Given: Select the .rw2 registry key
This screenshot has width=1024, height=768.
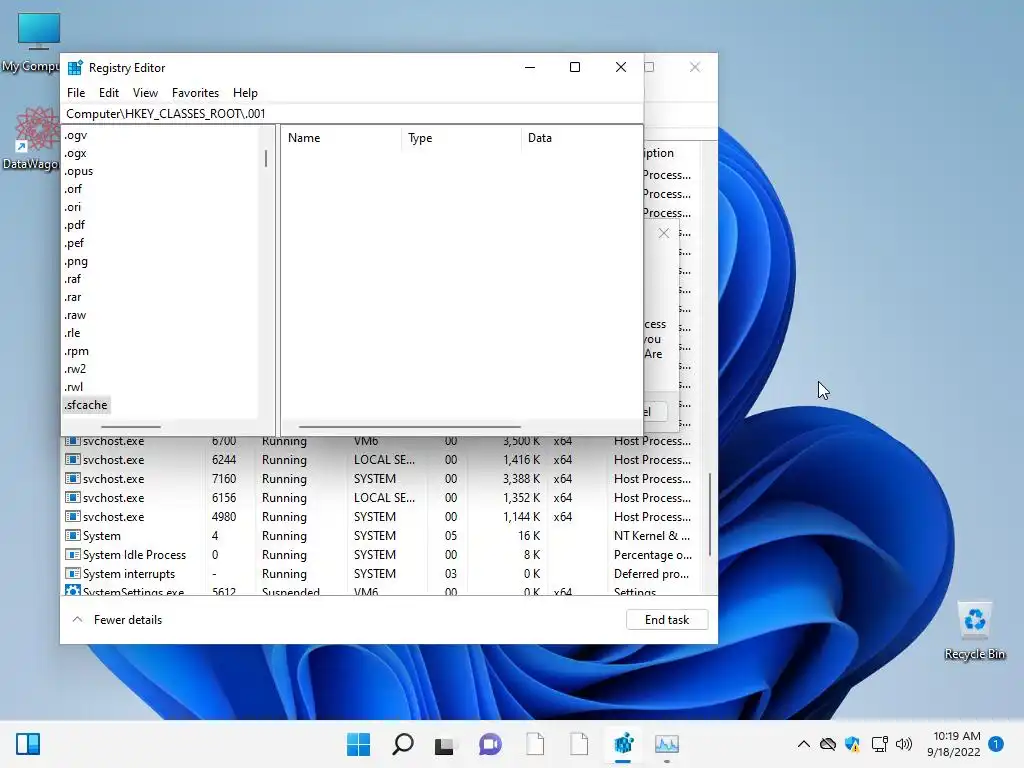Looking at the screenshot, I should point(75,369).
